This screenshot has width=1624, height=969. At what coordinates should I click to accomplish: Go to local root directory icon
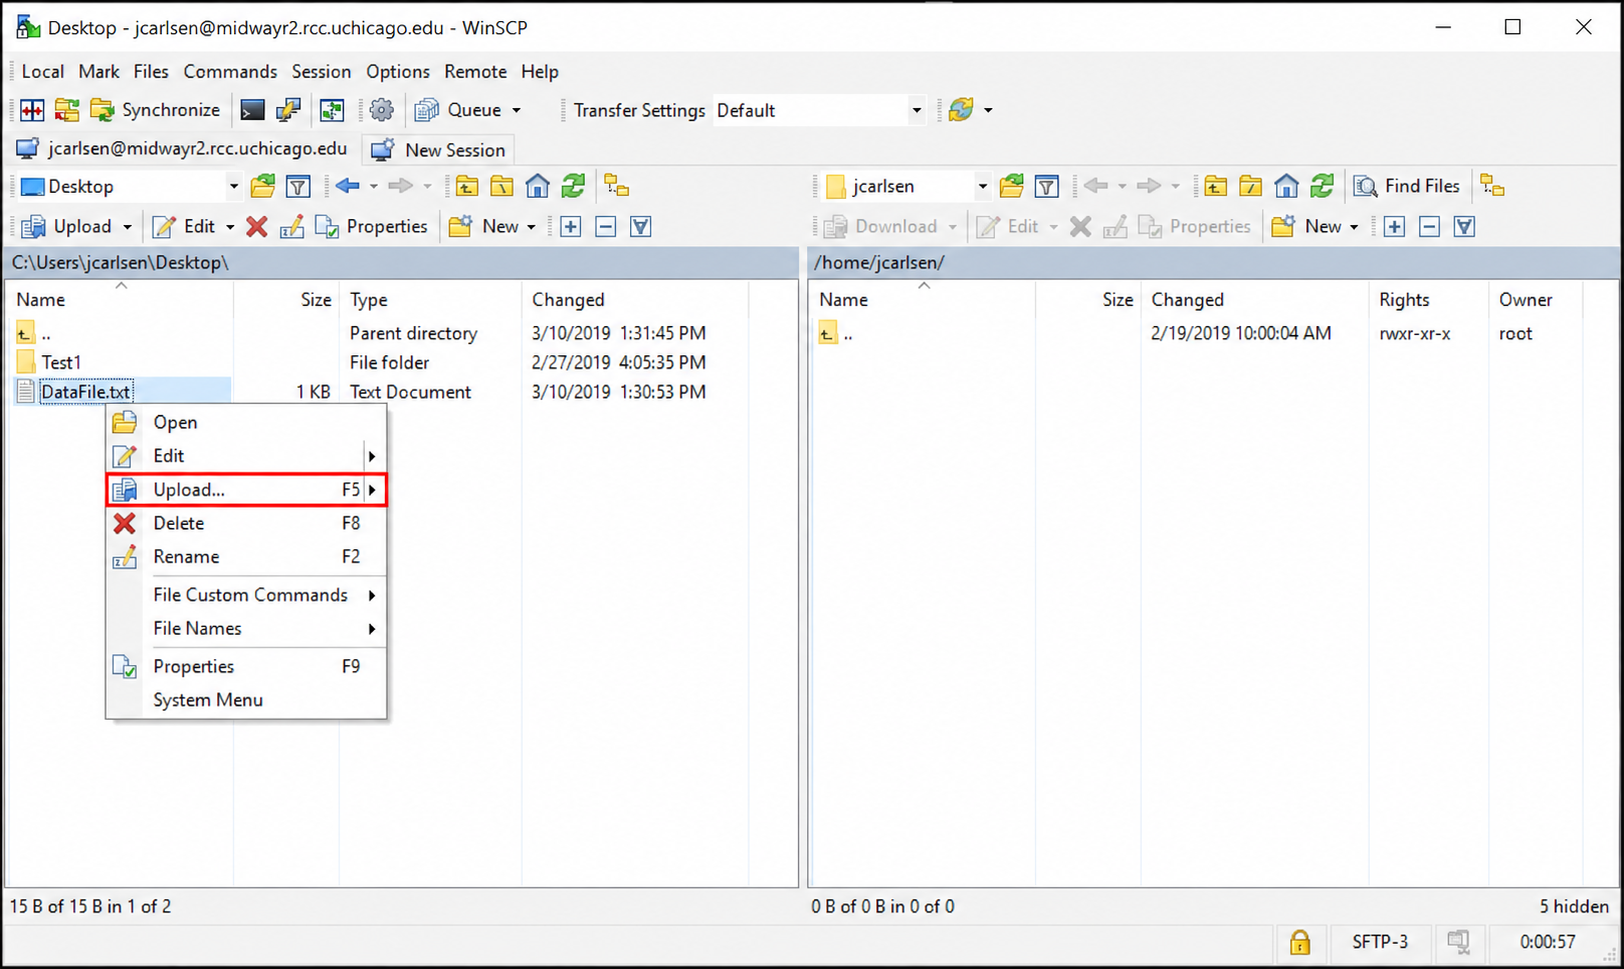(x=502, y=186)
